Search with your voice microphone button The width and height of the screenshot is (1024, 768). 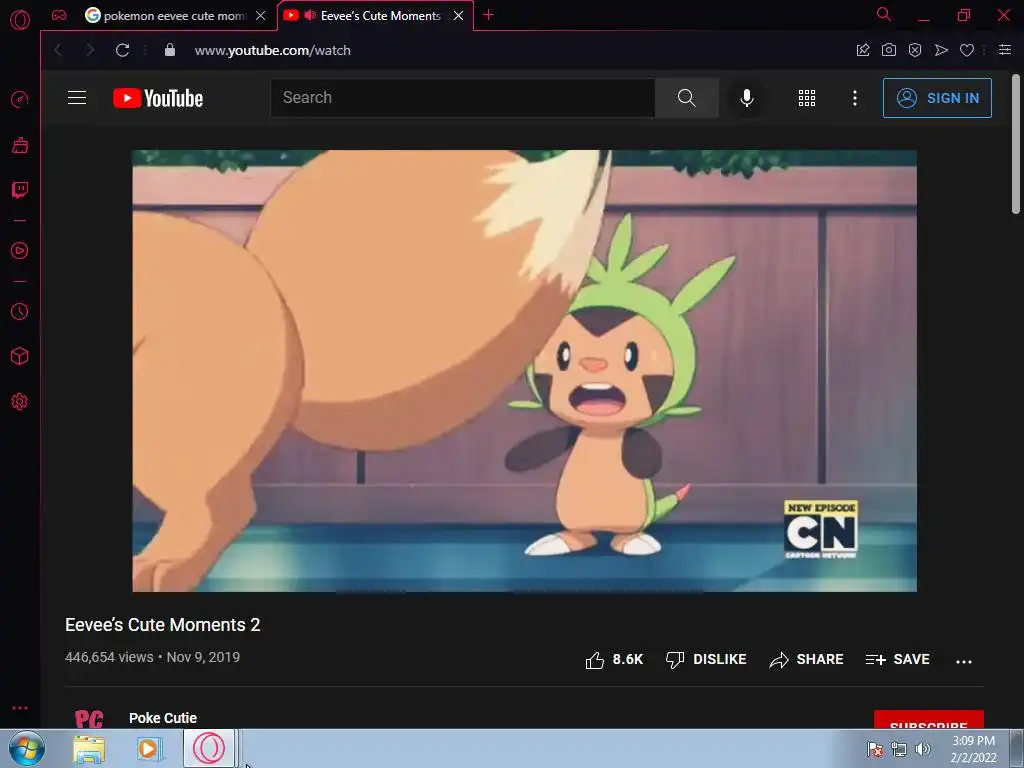[x=747, y=98]
